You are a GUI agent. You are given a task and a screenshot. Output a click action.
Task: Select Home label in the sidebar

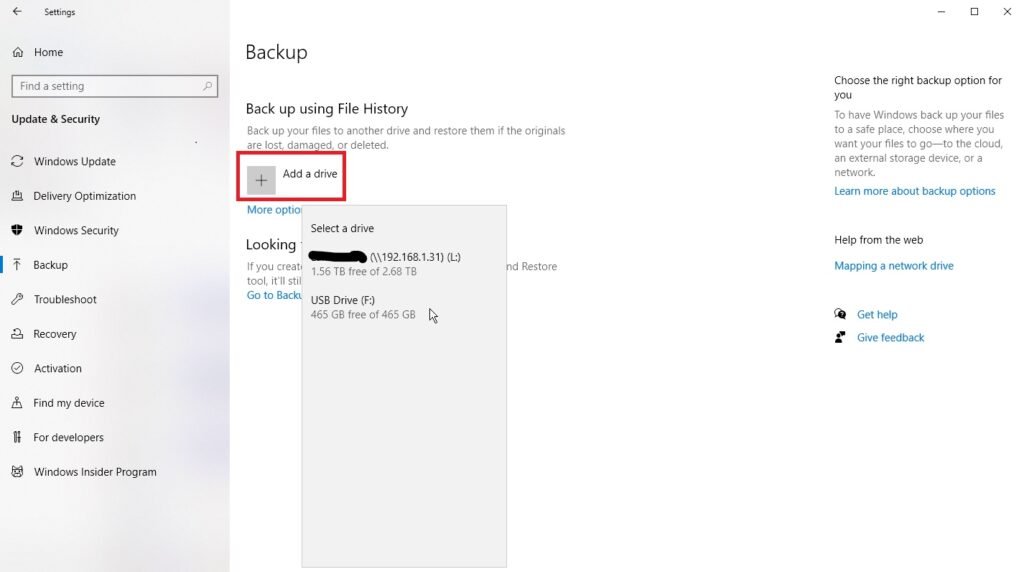click(x=48, y=52)
